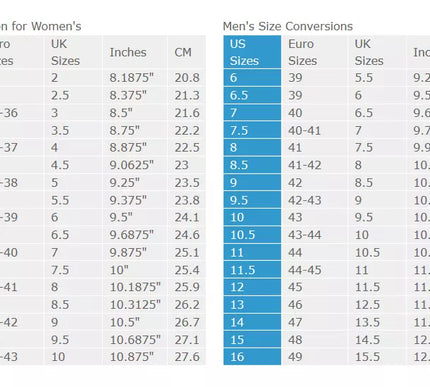The height and width of the screenshot is (387, 430).
Task: Select men's US size 6 cell
Action: coord(252,78)
